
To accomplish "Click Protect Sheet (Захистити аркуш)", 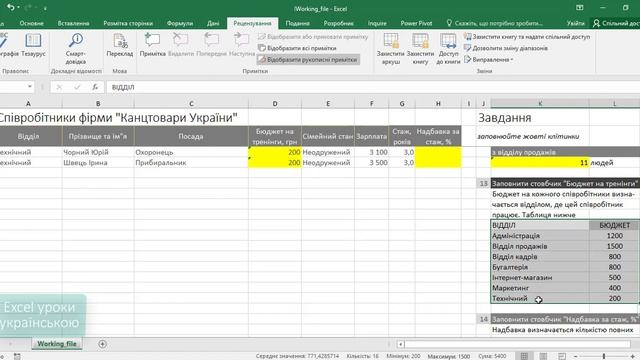I will [x=391, y=49].
